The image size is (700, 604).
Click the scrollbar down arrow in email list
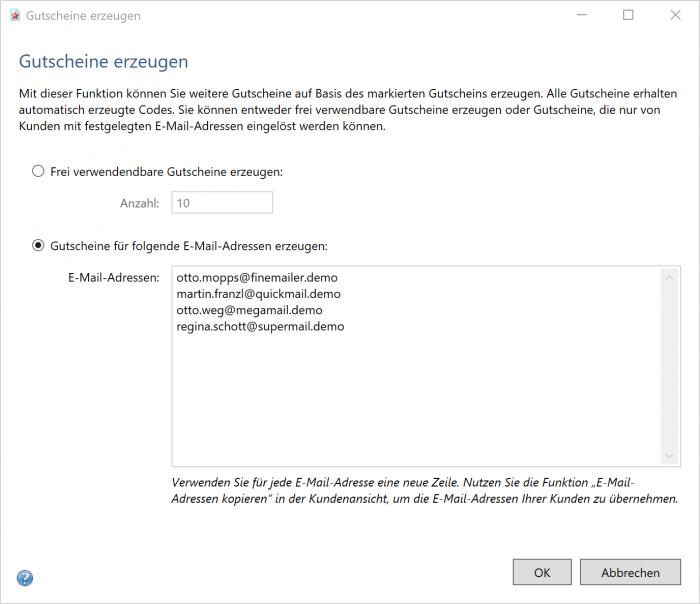click(x=671, y=455)
